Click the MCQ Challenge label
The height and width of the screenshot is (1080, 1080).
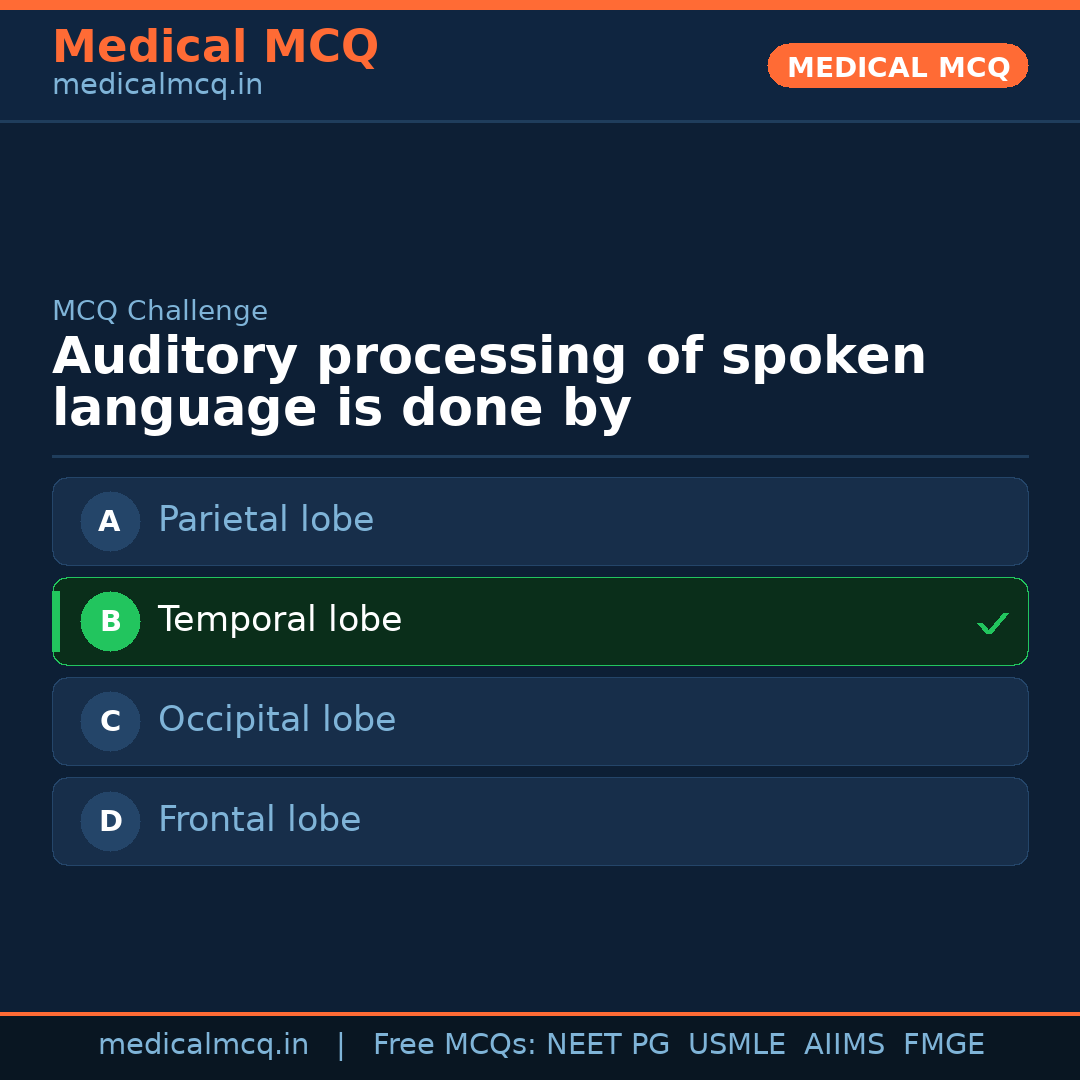tap(160, 311)
